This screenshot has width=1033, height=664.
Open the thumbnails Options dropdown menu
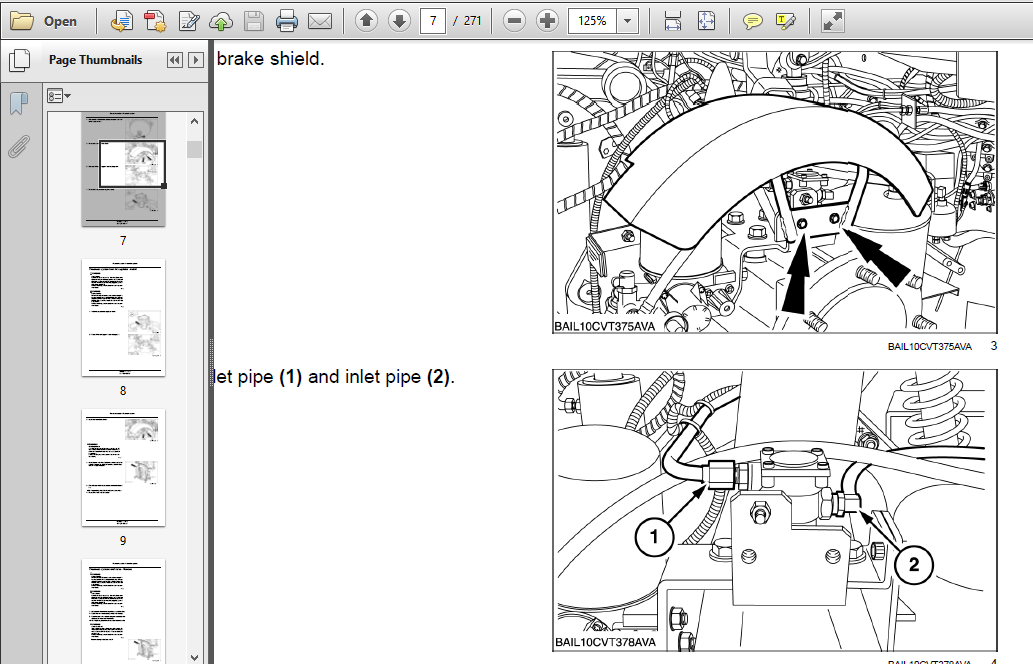pyautogui.click(x=58, y=96)
